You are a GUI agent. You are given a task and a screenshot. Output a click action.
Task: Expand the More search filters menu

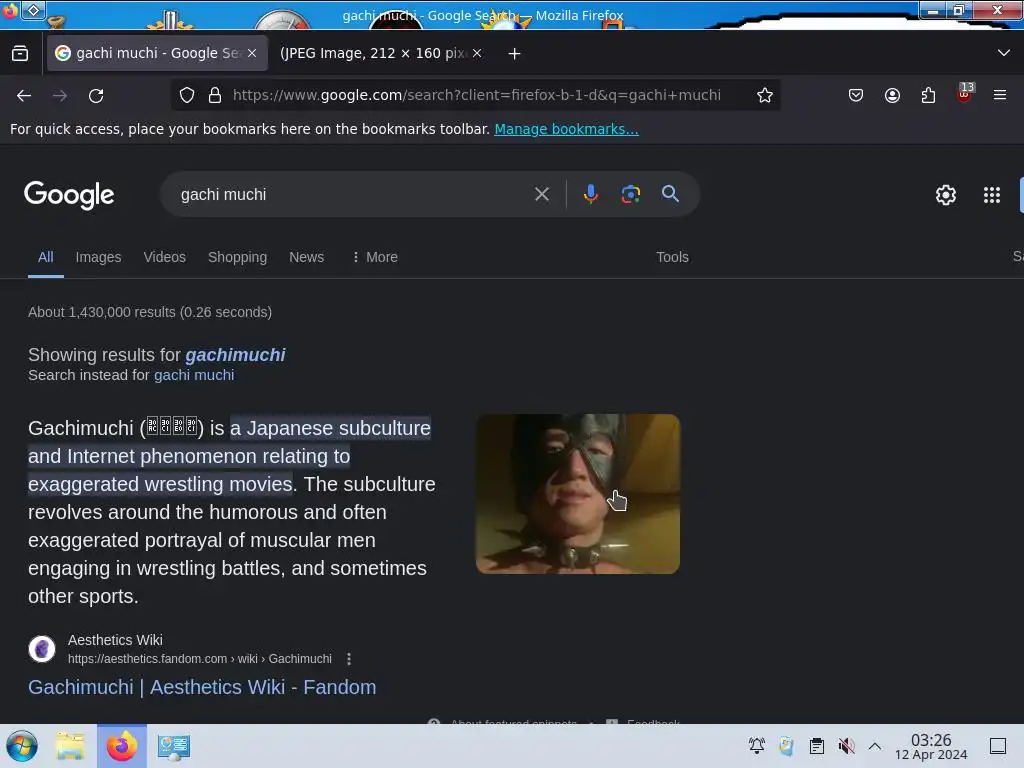[375, 257]
